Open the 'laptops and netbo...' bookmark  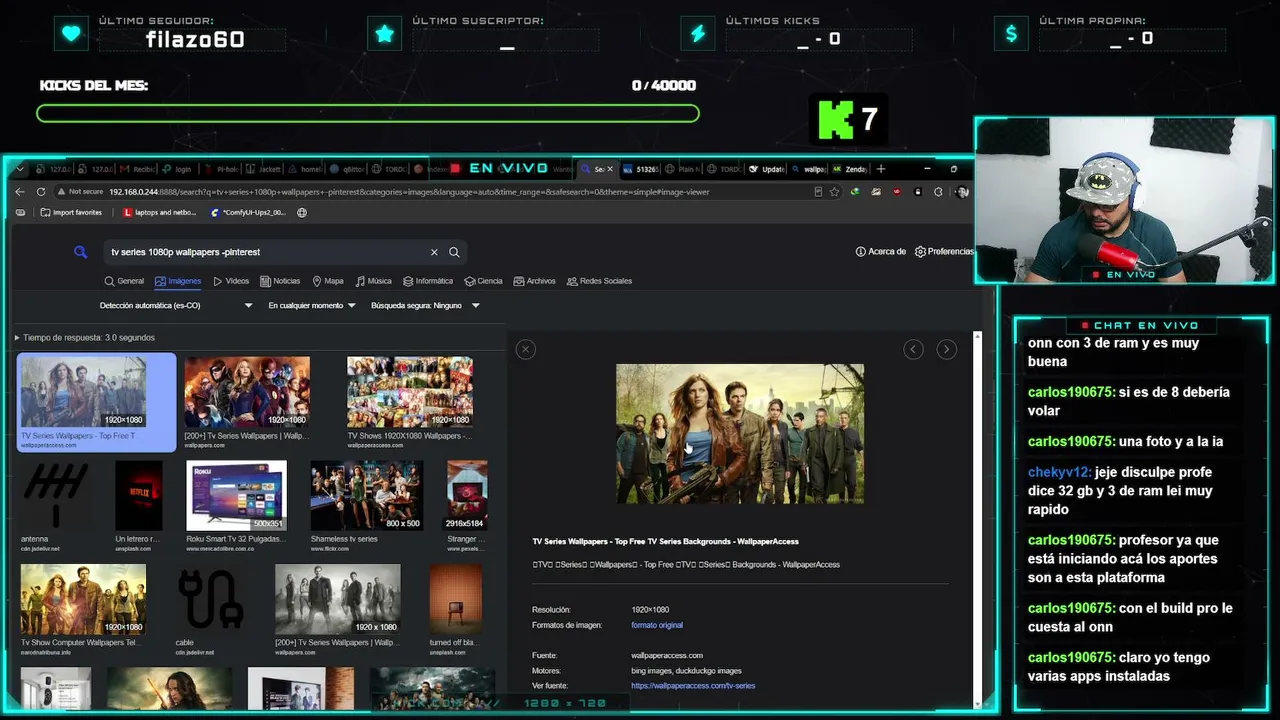pyautogui.click(x=160, y=213)
